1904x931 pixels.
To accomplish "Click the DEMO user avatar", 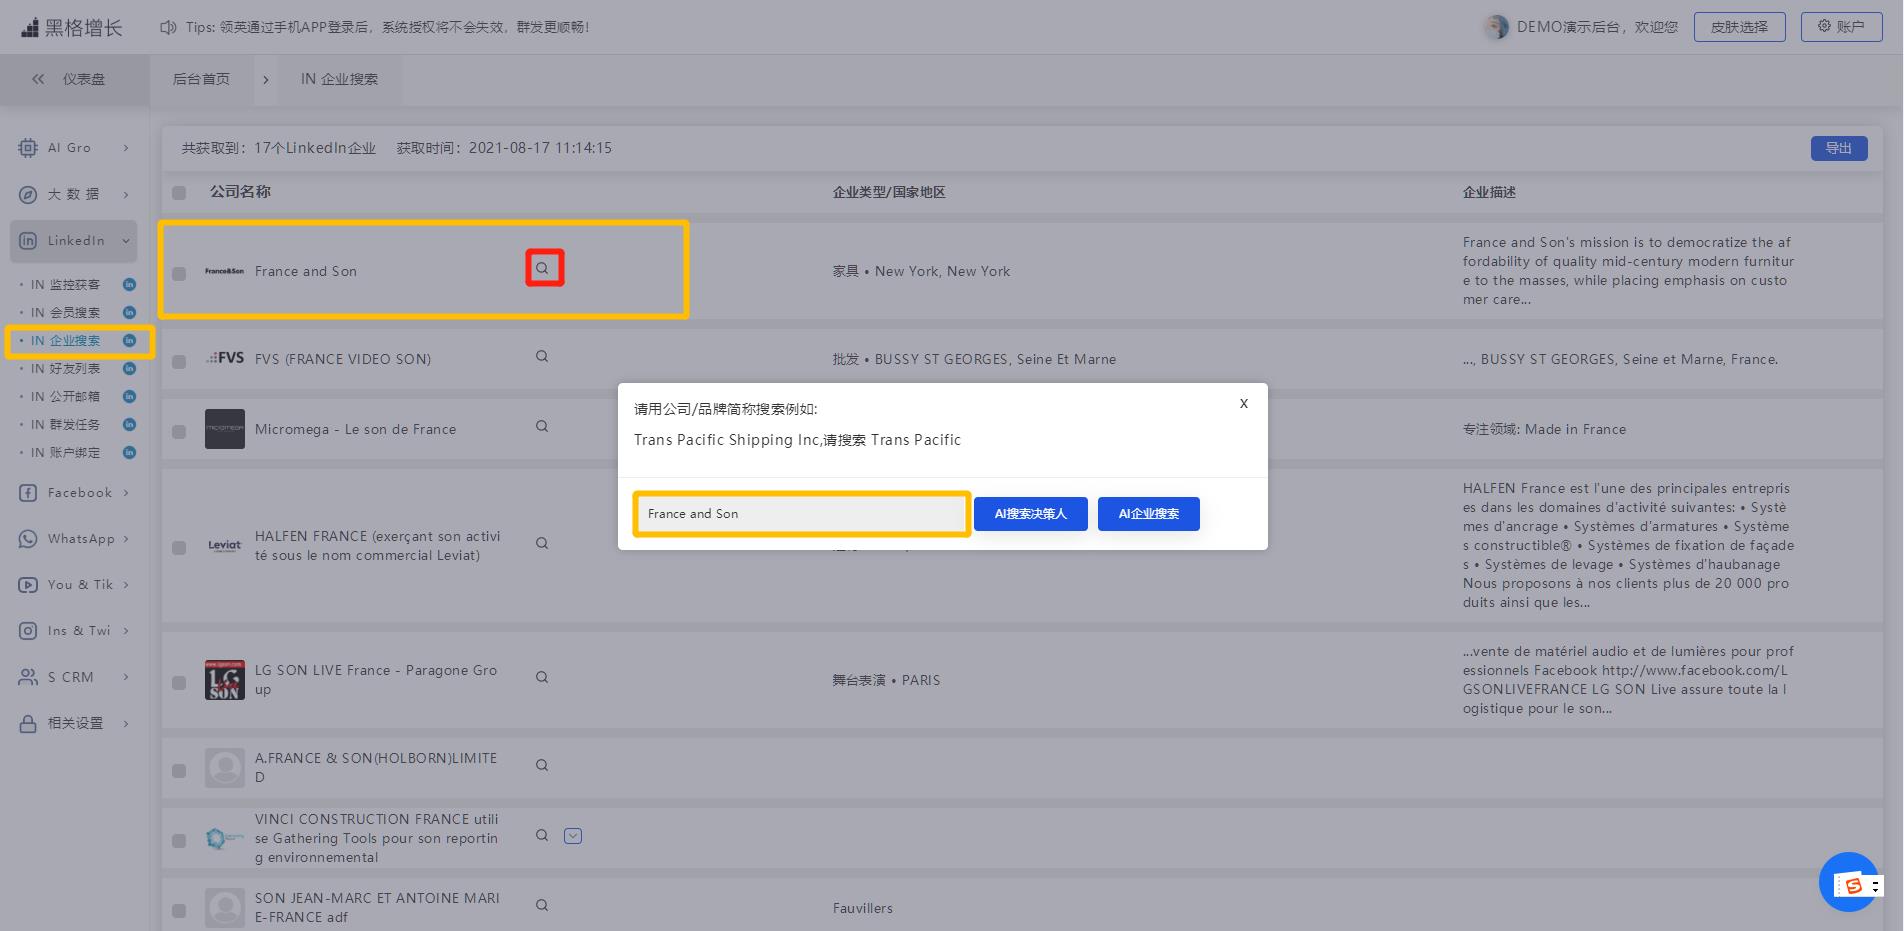I will 1497,27.
